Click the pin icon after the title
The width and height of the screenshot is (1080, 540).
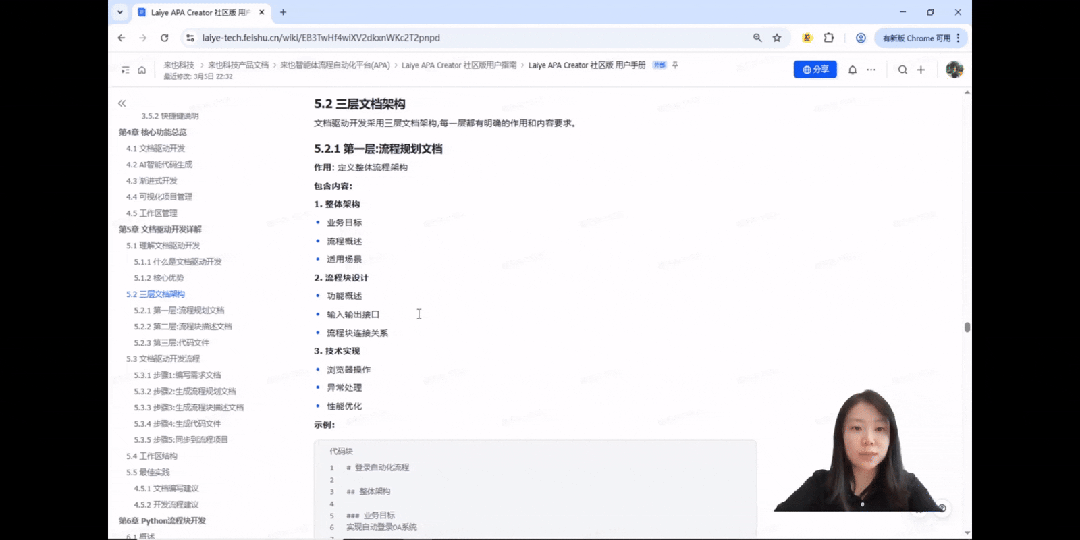(x=675, y=65)
